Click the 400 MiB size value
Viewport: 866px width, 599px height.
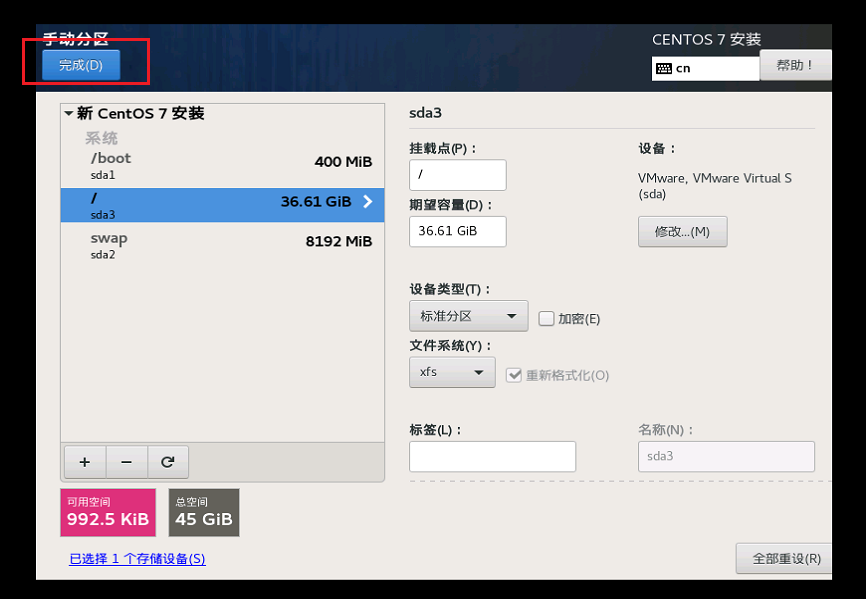pos(343,162)
